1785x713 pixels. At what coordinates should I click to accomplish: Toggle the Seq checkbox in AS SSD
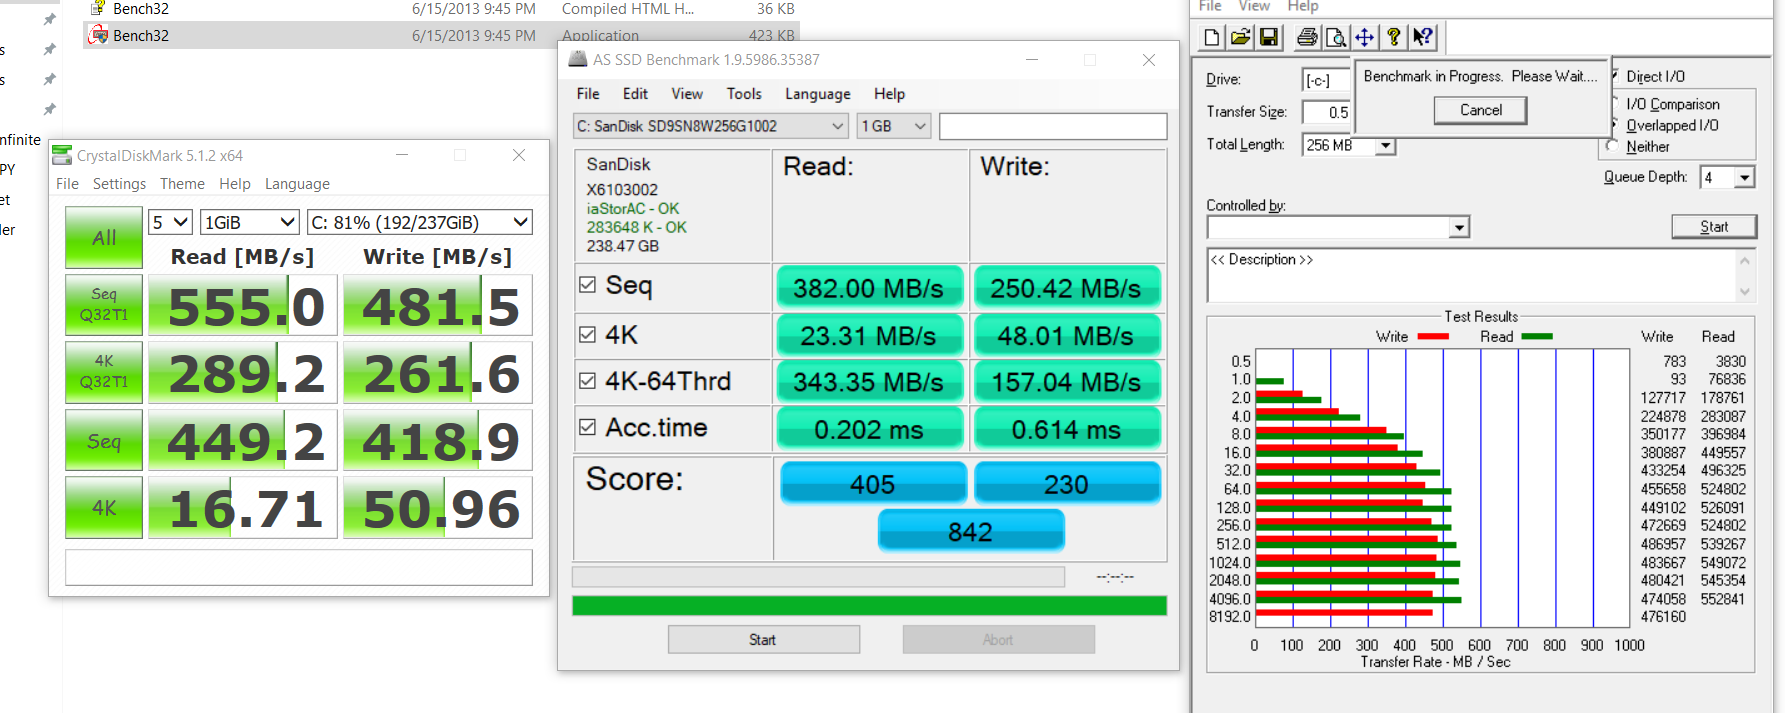588,285
